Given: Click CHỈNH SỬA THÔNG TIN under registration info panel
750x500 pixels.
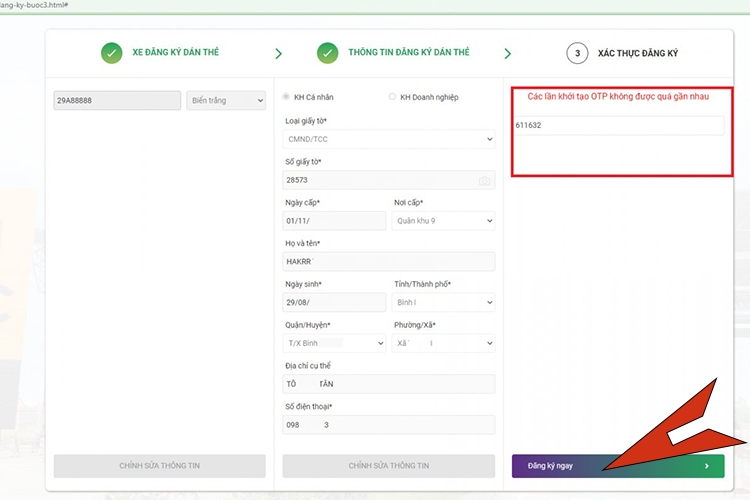Looking at the screenshot, I should pyautogui.click(x=389, y=466).
